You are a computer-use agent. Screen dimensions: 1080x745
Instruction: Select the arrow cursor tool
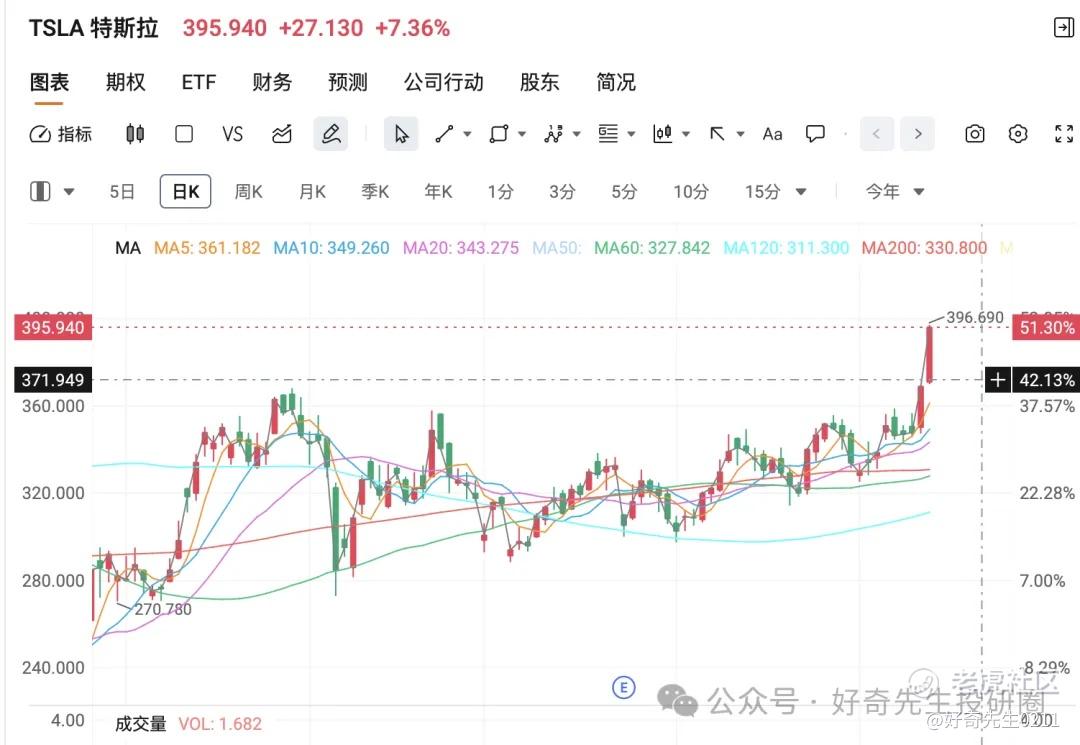tap(401, 134)
